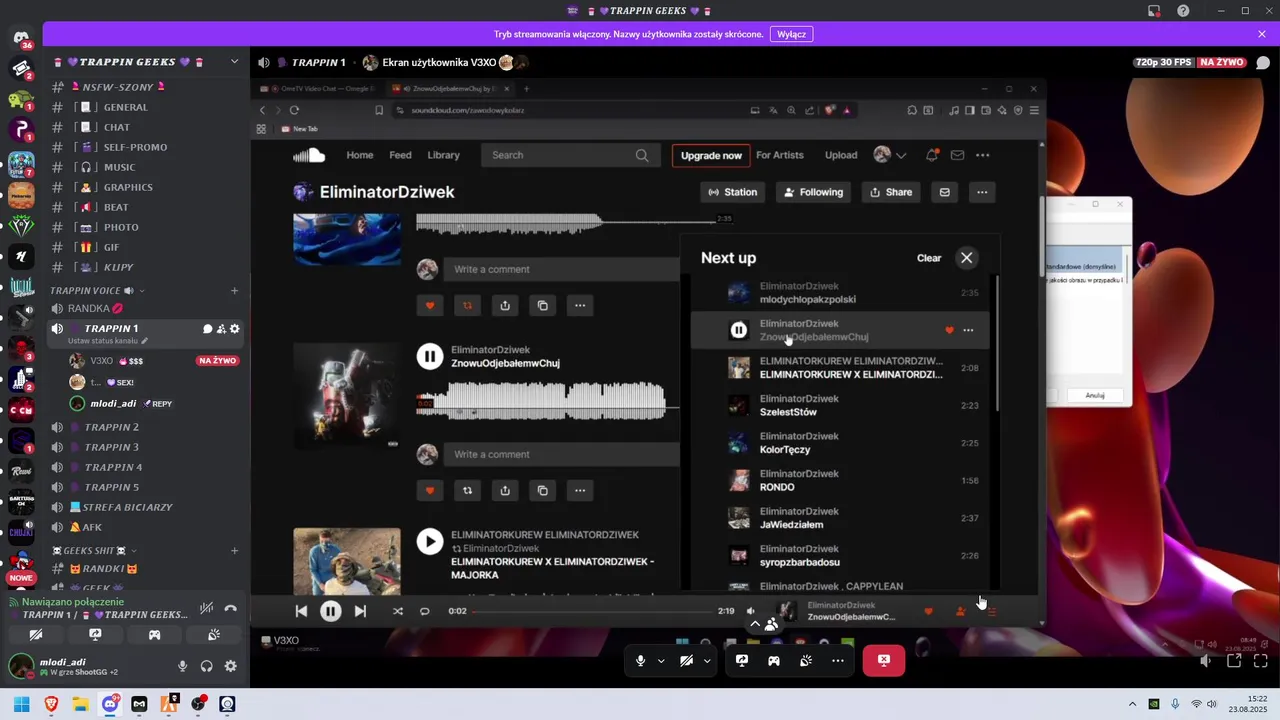Click the speaker icon beside the TRAPPIN 1 stream title
Image resolution: width=1280 pixels, height=720 pixels.
pyautogui.click(x=264, y=62)
